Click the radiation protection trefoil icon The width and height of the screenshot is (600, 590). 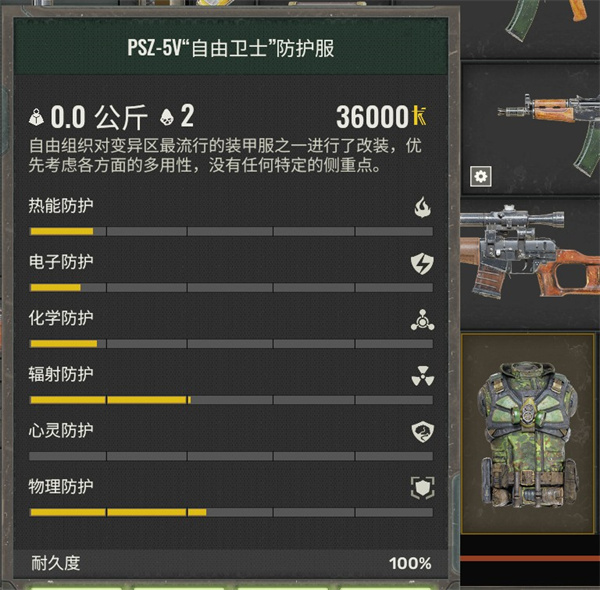tap(422, 376)
